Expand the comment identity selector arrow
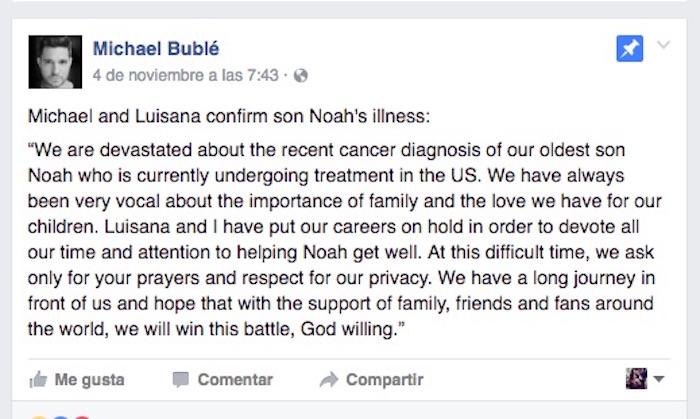The width and height of the screenshot is (700, 419). (x=658, y=380)
